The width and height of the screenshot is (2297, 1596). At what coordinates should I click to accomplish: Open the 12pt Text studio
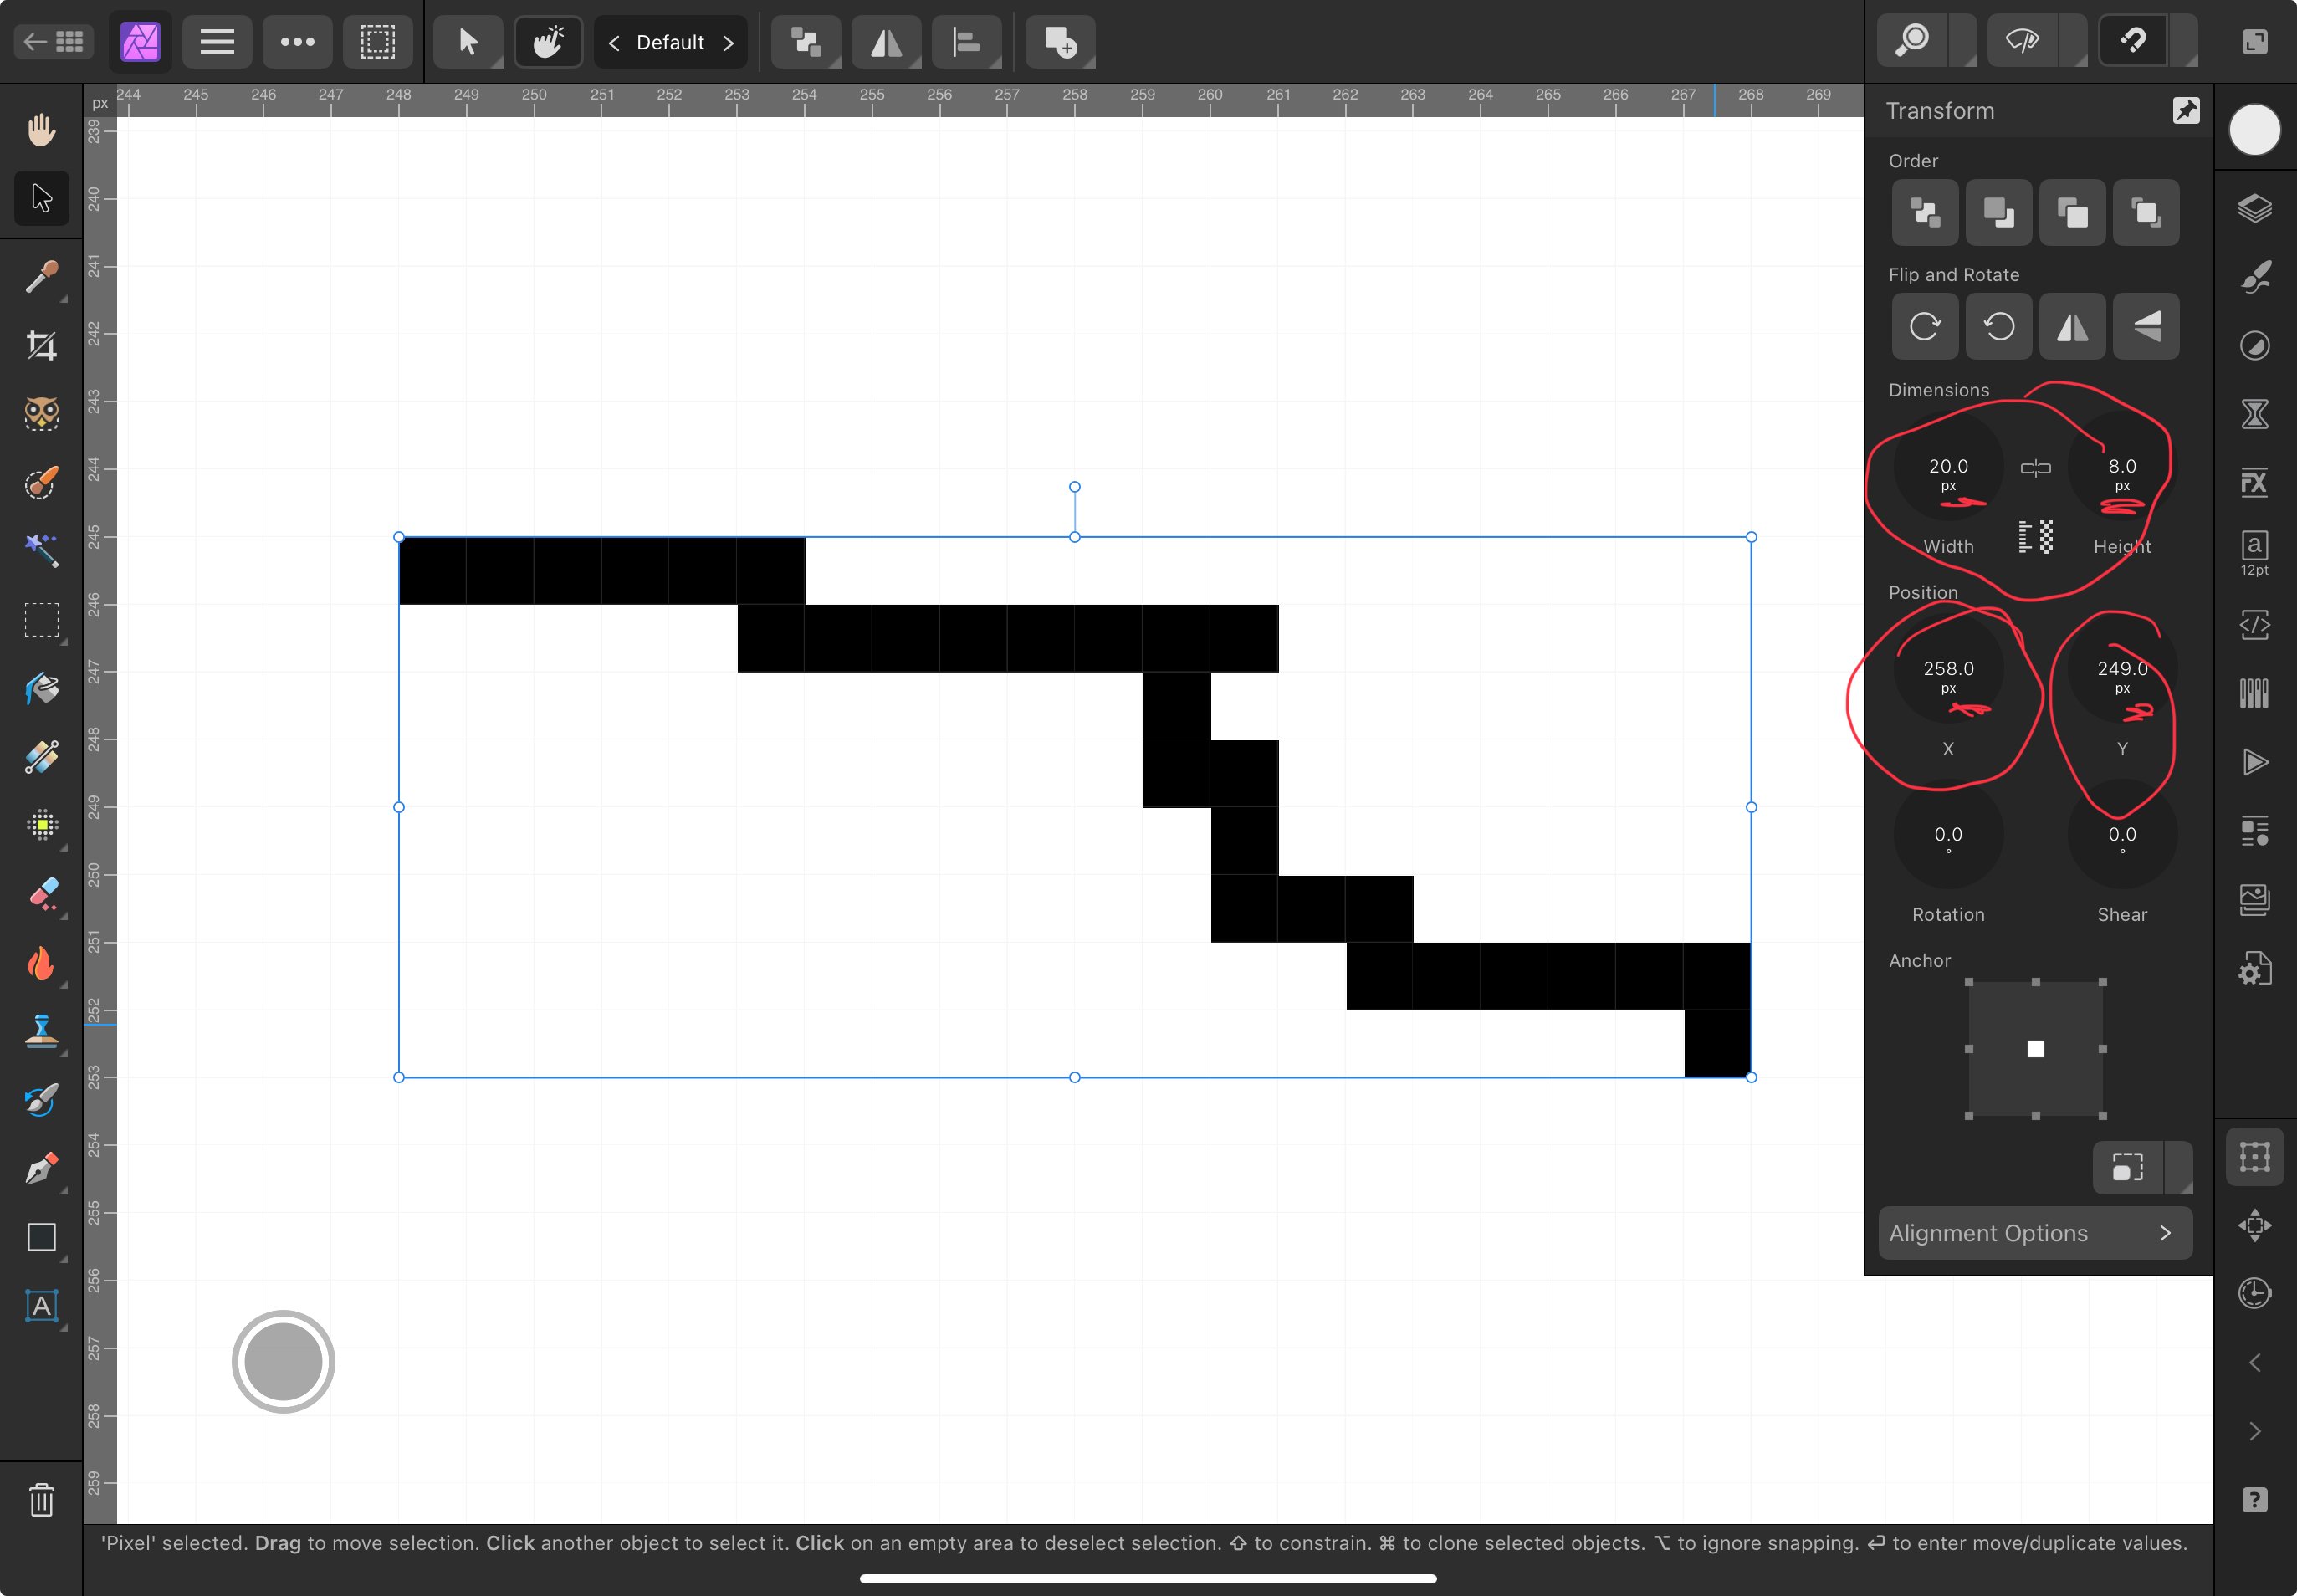point(2254,553)
